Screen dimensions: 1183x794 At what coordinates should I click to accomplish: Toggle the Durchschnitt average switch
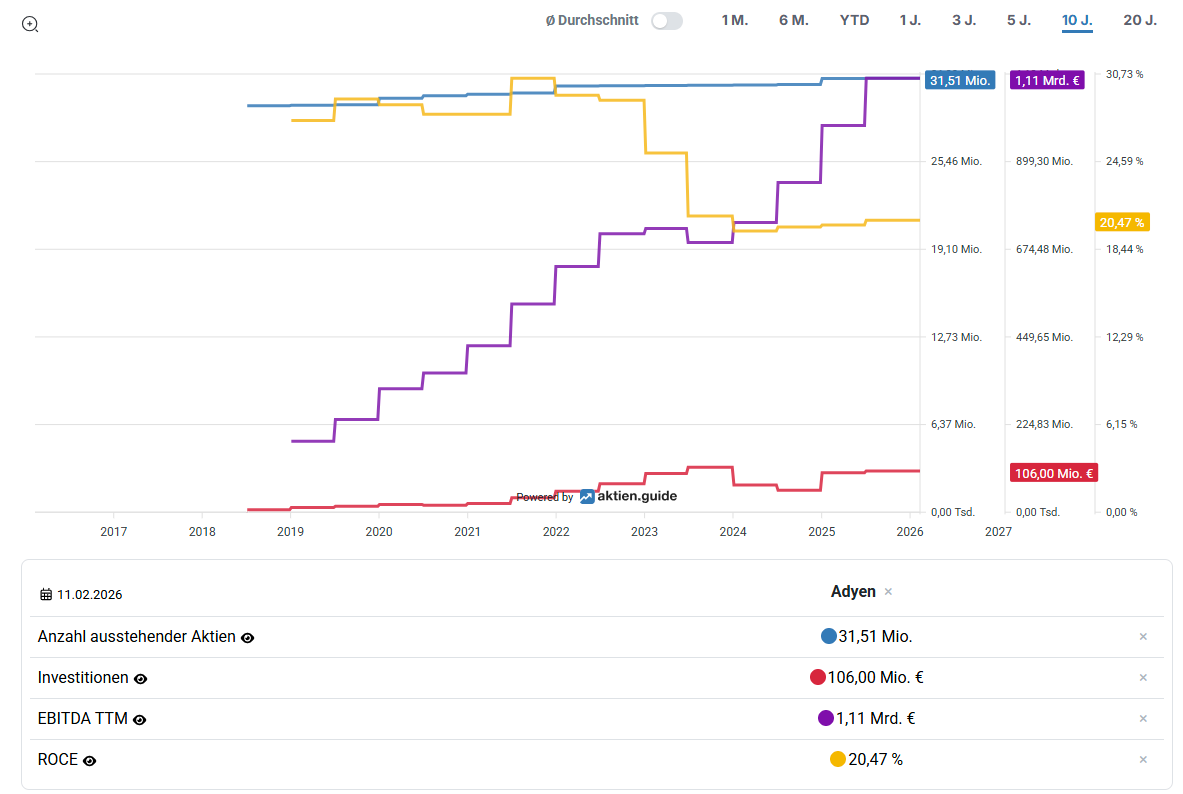pos(666,21)
